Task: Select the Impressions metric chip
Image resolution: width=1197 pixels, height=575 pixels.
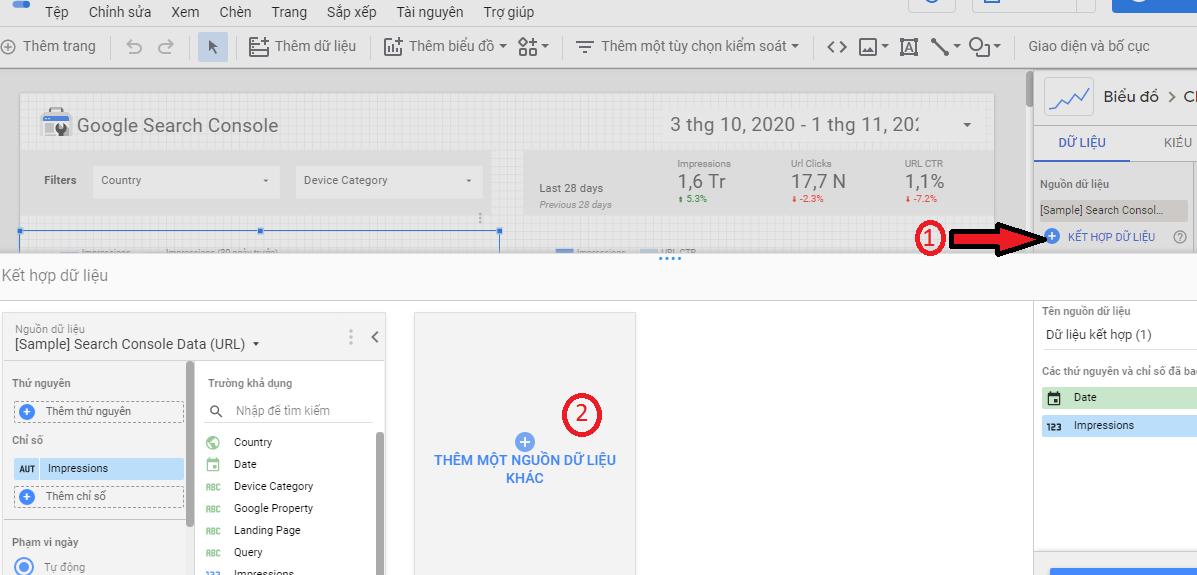Action: [x=98, y=469]
